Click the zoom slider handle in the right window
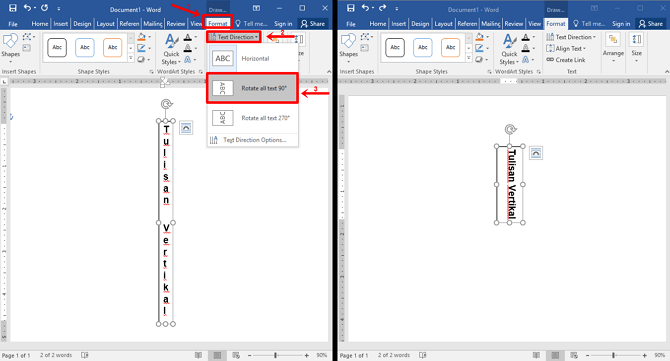This screenshot has width=670, height=361. (x=614, y=355)
